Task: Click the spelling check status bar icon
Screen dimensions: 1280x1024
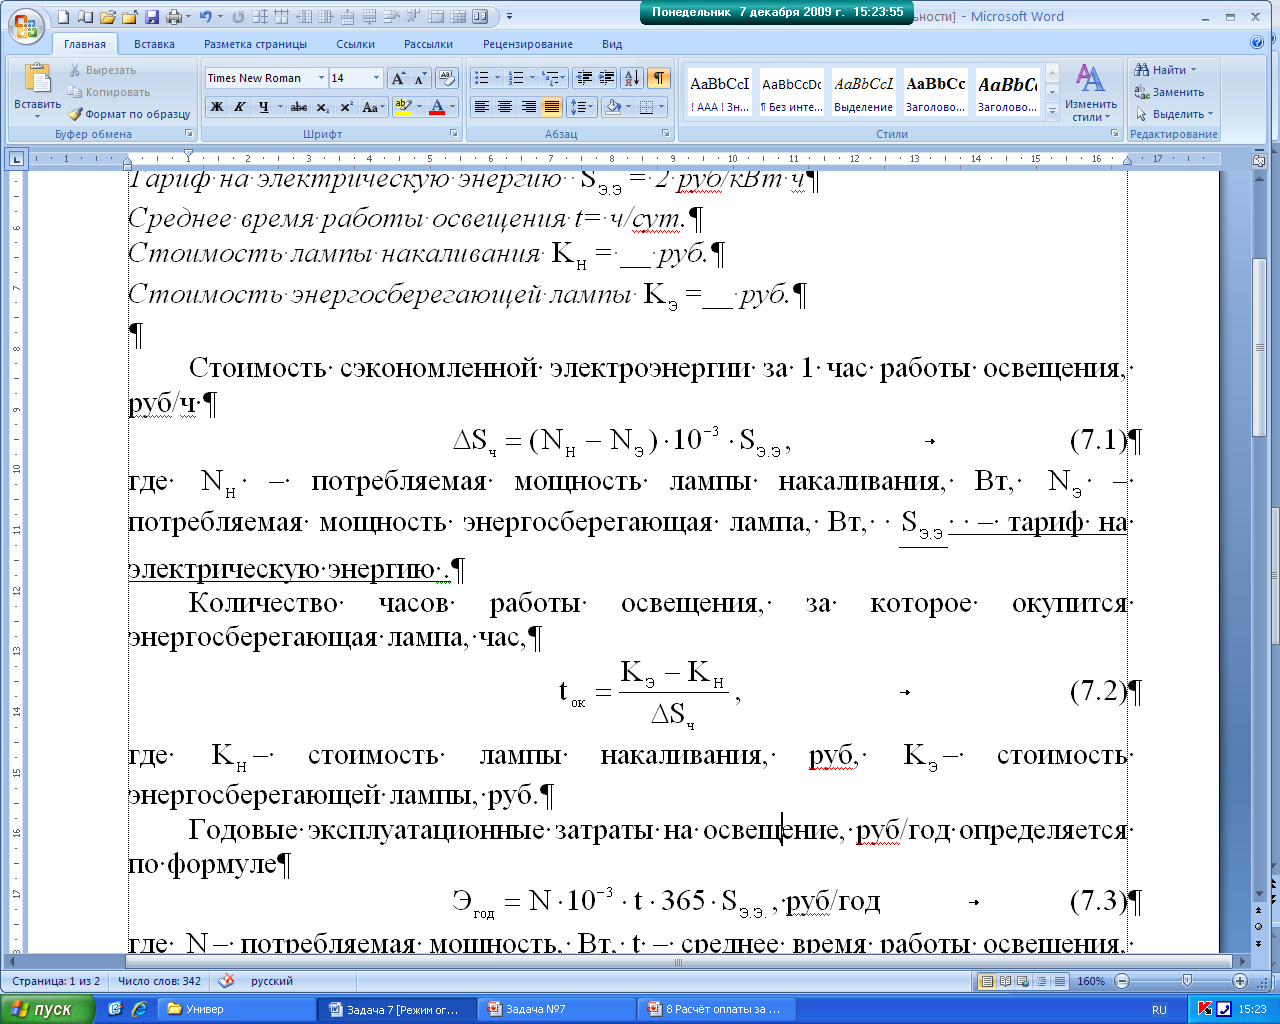Action: point(227,981)
